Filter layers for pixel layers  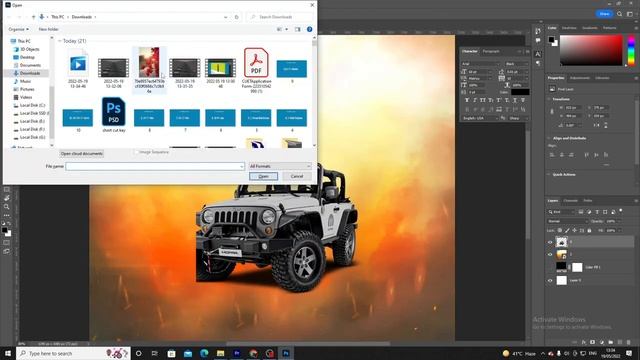coord(581,212)
